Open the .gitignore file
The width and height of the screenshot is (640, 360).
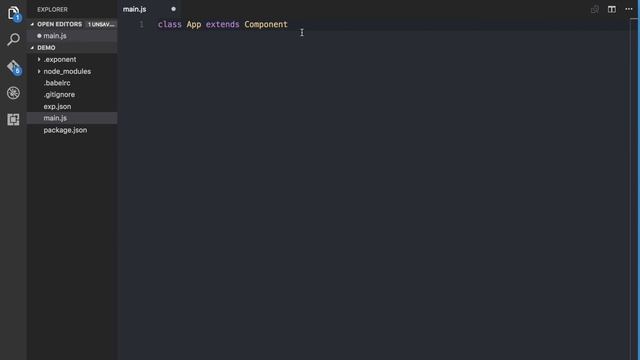tap(72, 95)
